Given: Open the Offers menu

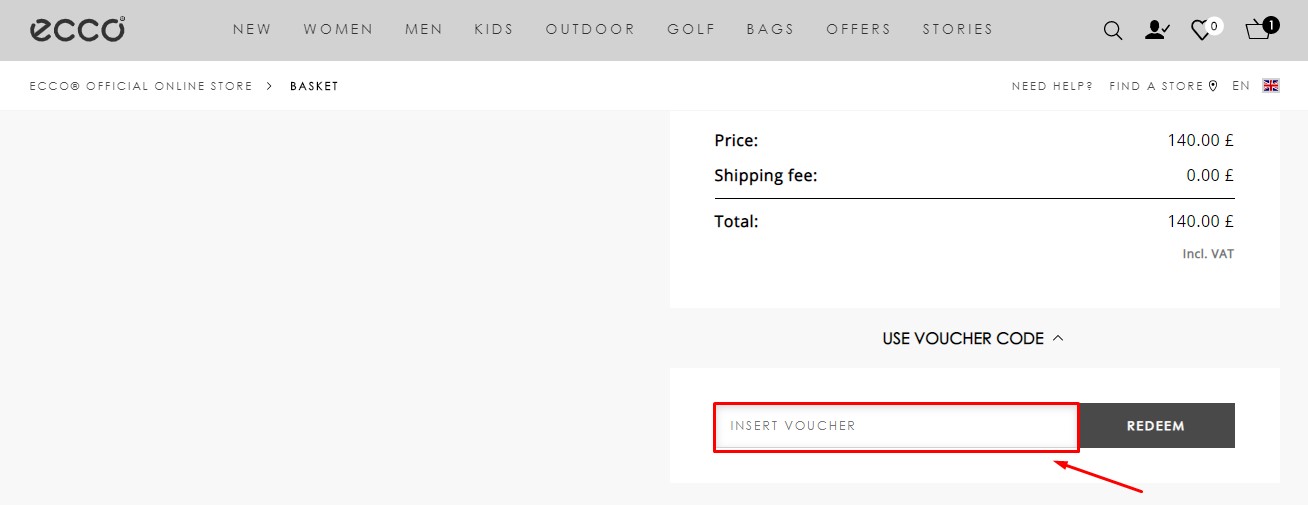Looking at the screenshot, I should click(x=858, y=29).
